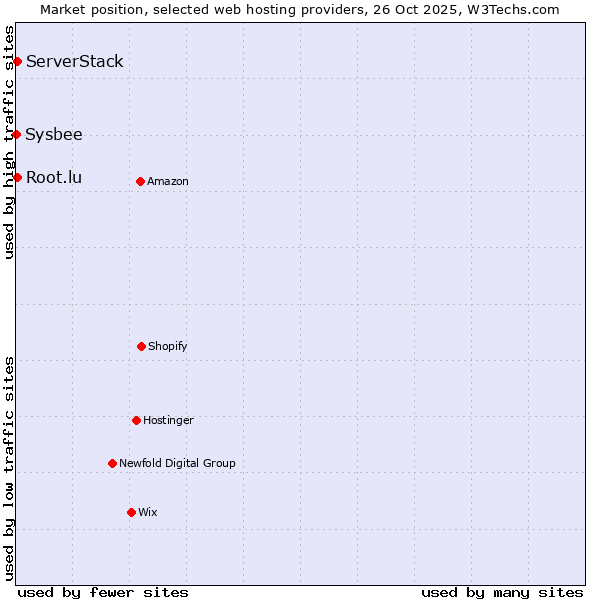Click the chart title mentioning W3Techs.com
Screen dimensions: 600x600
300,9
